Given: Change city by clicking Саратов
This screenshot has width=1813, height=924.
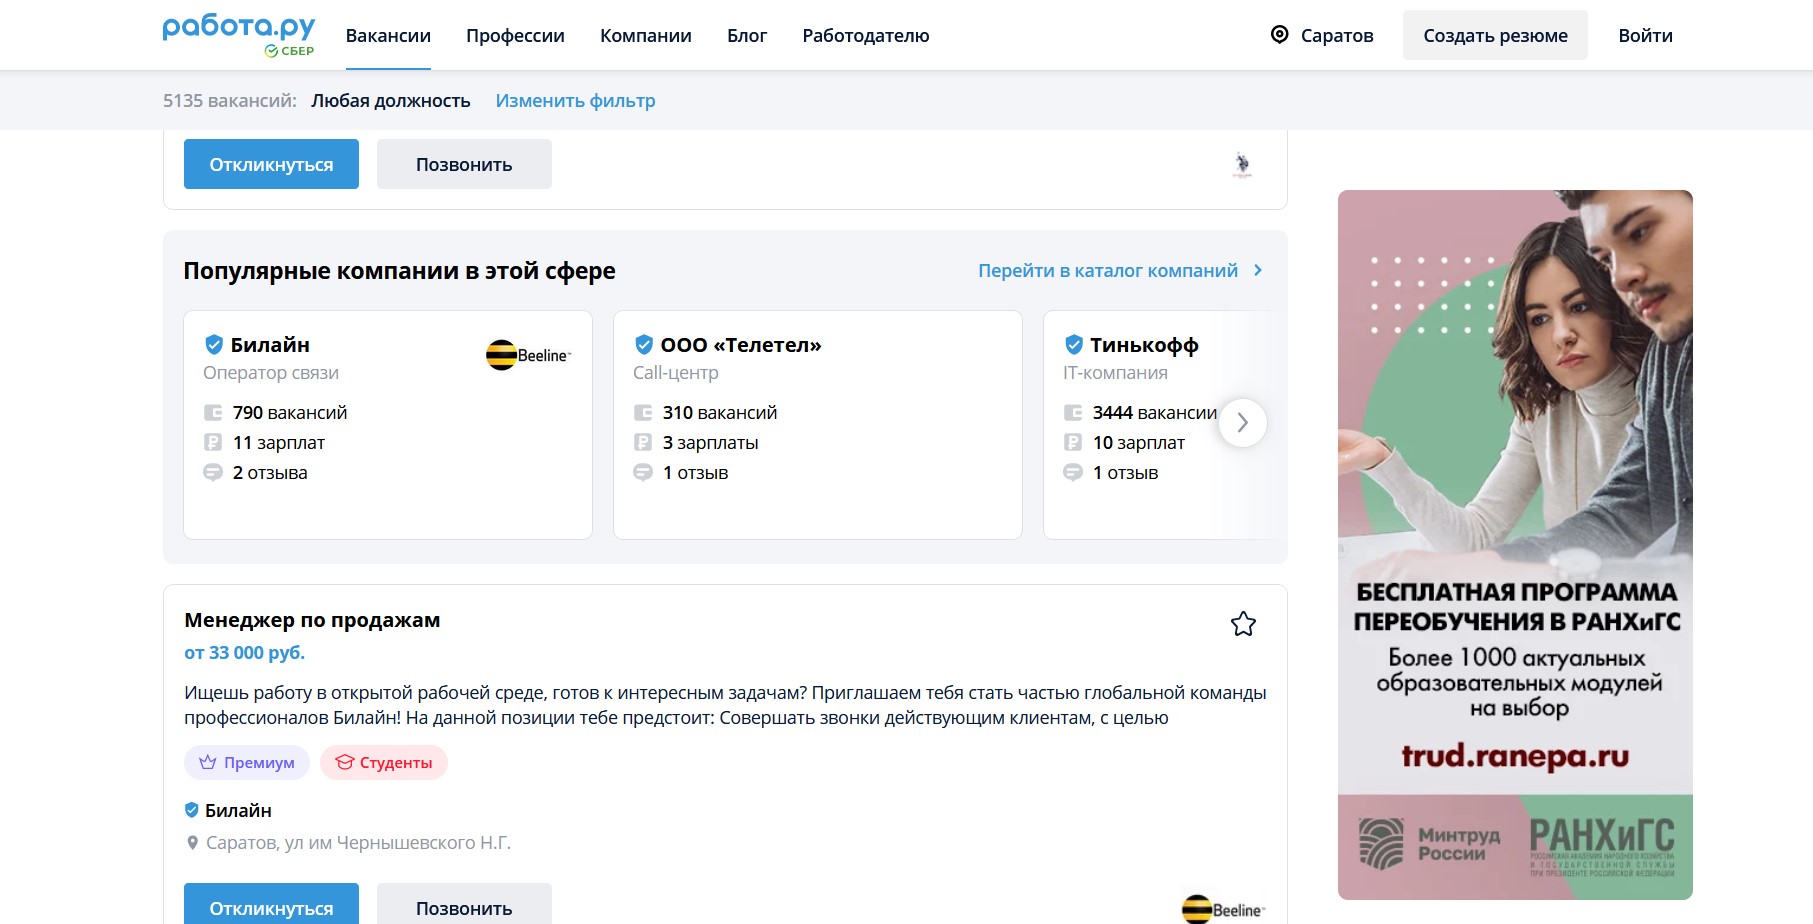Looking at the screenshot, I should click(1337, 36).
